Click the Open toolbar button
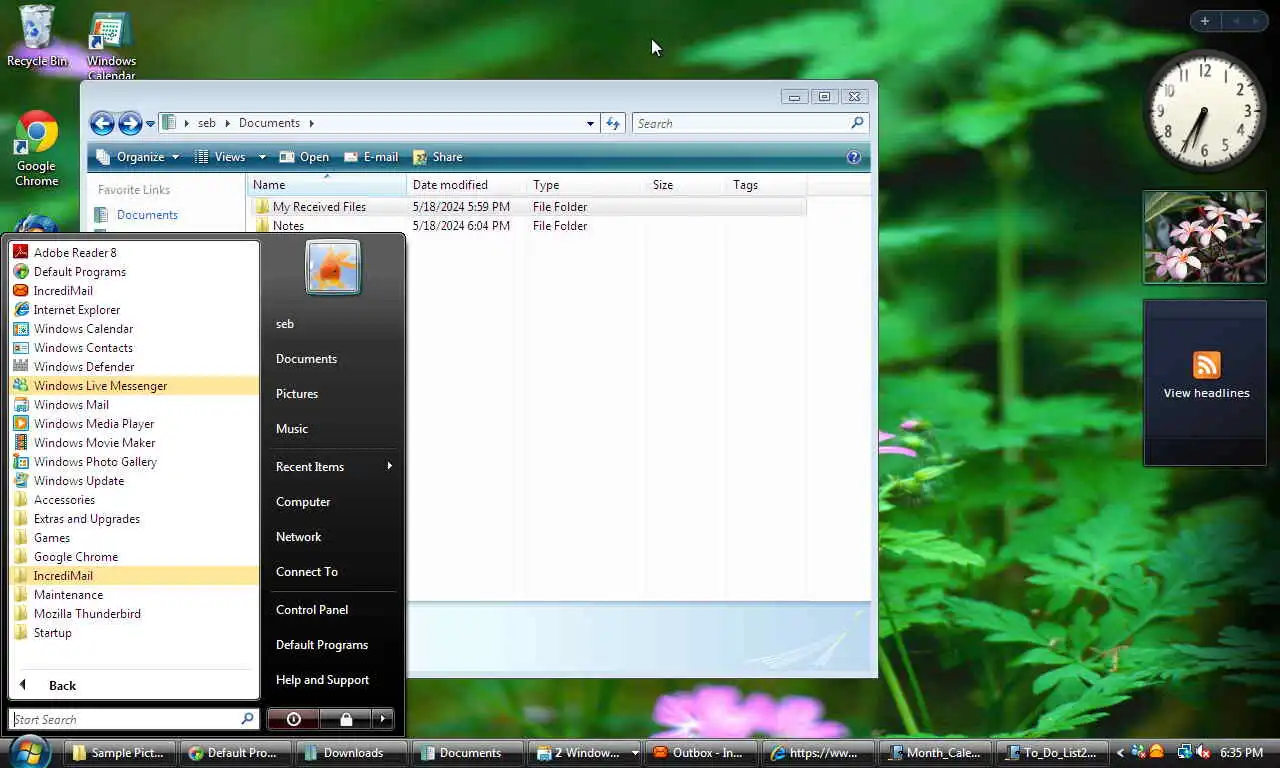1280x768 pixels. click(x=304, y=157)
